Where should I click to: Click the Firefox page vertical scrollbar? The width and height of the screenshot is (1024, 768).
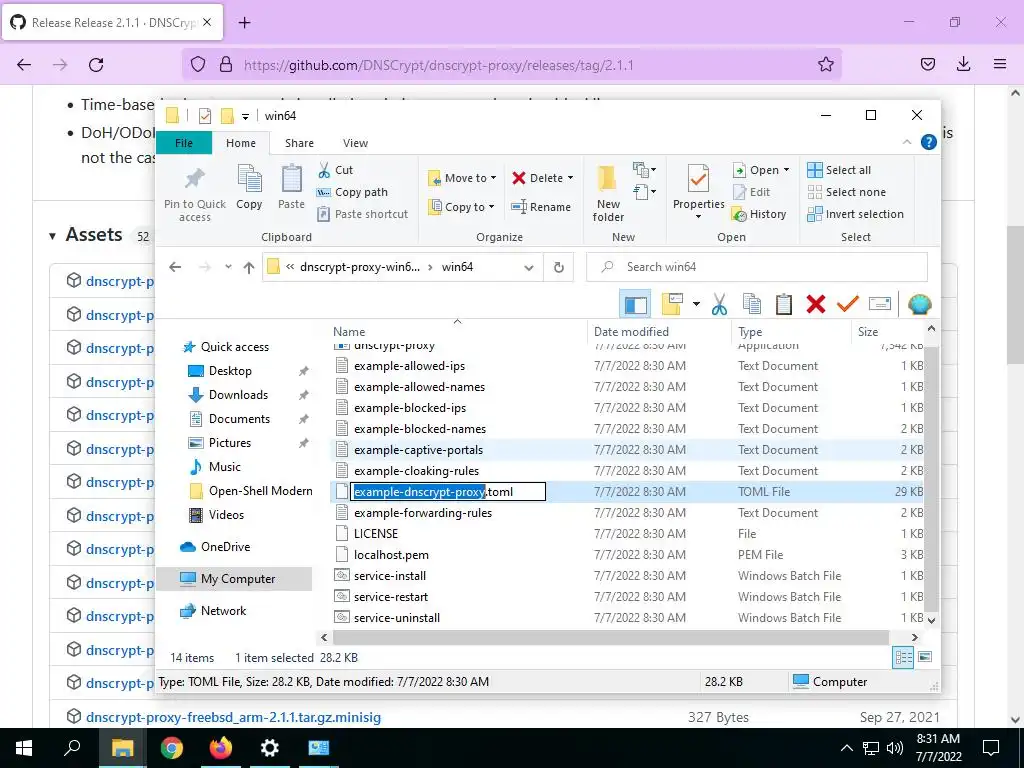tap(1015, 296)
